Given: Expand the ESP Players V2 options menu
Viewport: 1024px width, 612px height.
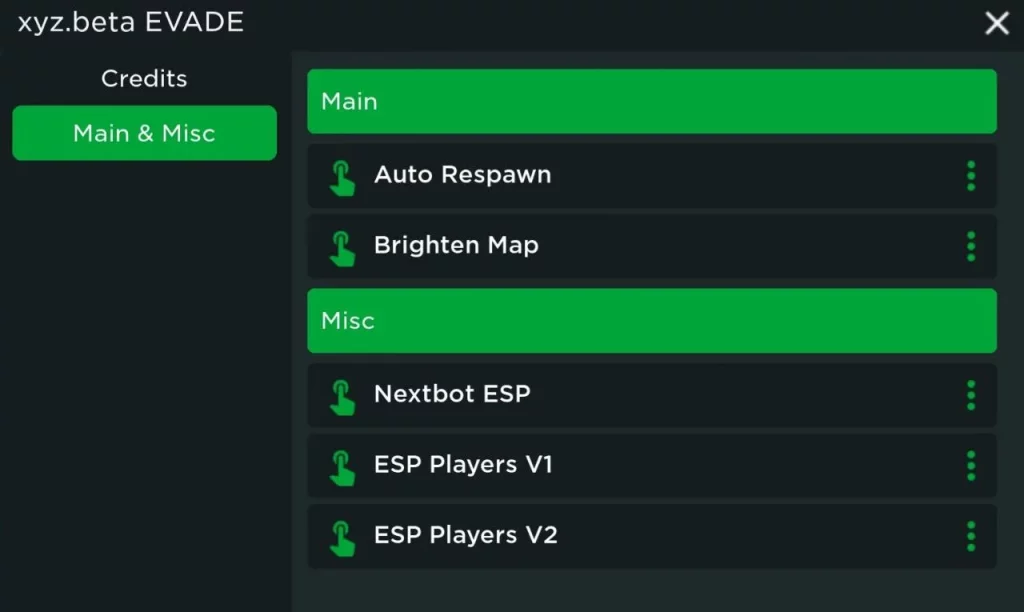Looking at the screenshot, I should click(970, 536).
